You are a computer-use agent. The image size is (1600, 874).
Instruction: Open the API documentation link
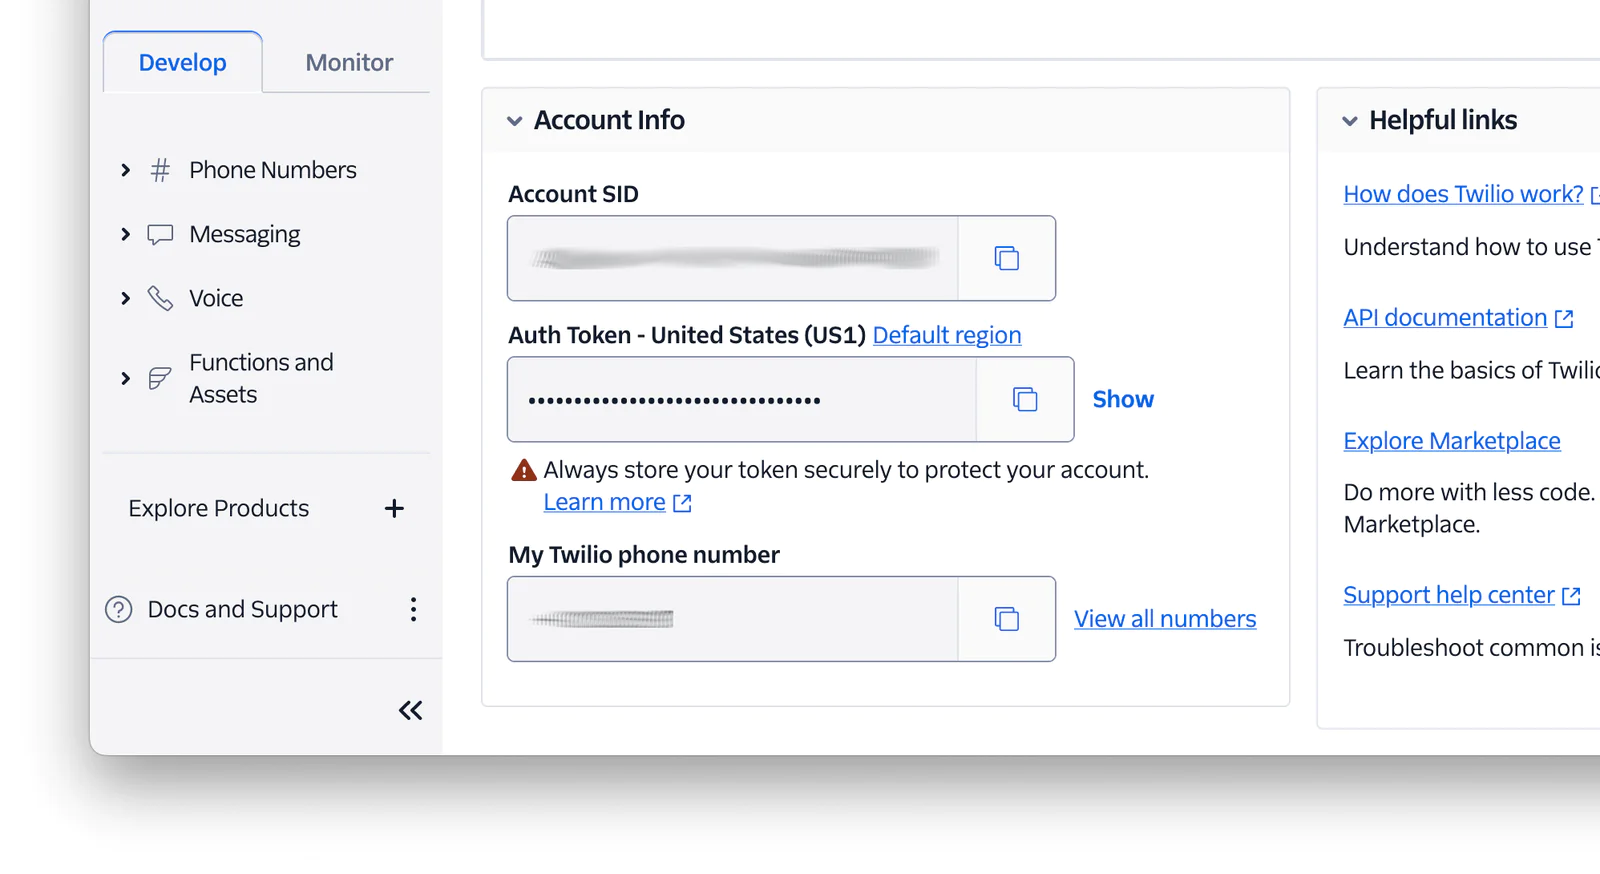[1445, 317]
